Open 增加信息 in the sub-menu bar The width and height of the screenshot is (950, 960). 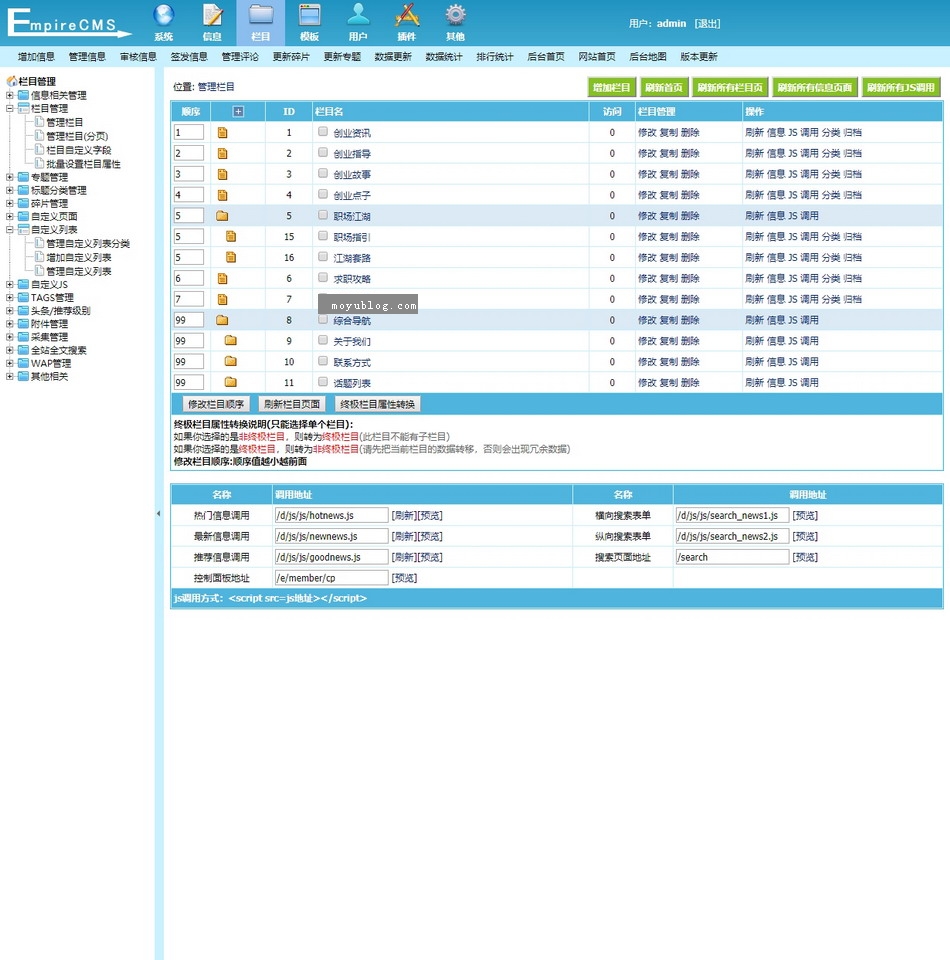tap(36, 56)
